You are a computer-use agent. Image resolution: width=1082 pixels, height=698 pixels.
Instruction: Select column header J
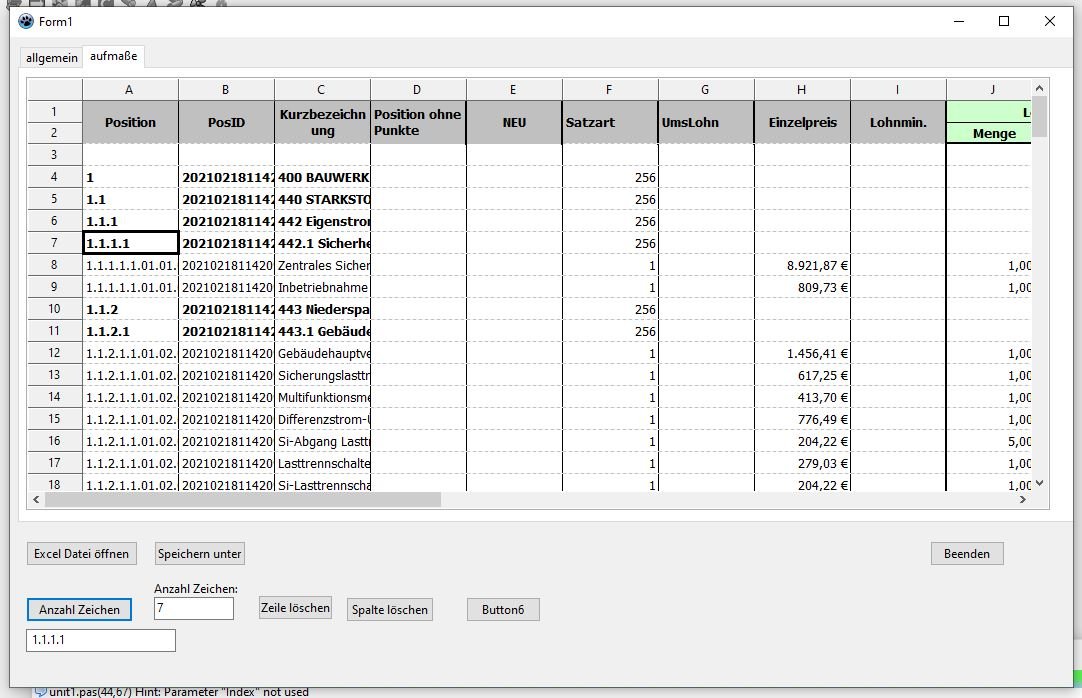click(x=989, y=90)
